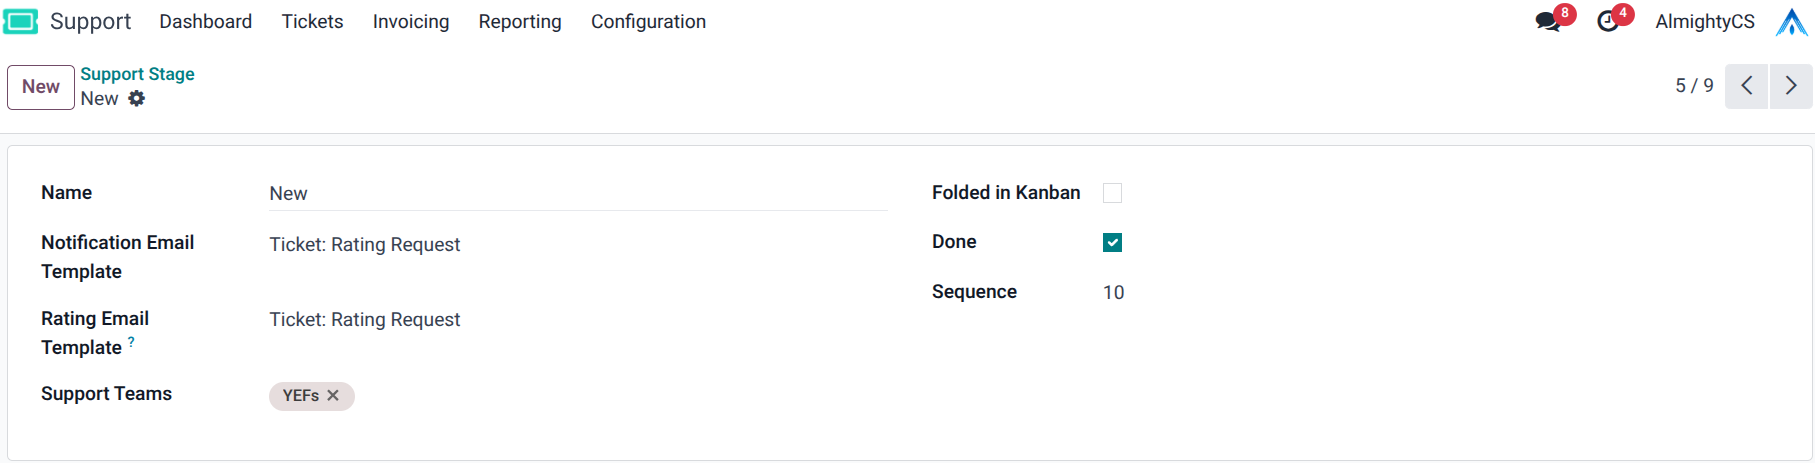This screenshot has width=1815, height=463.
Task: Click the New record button
Action: 41,87
